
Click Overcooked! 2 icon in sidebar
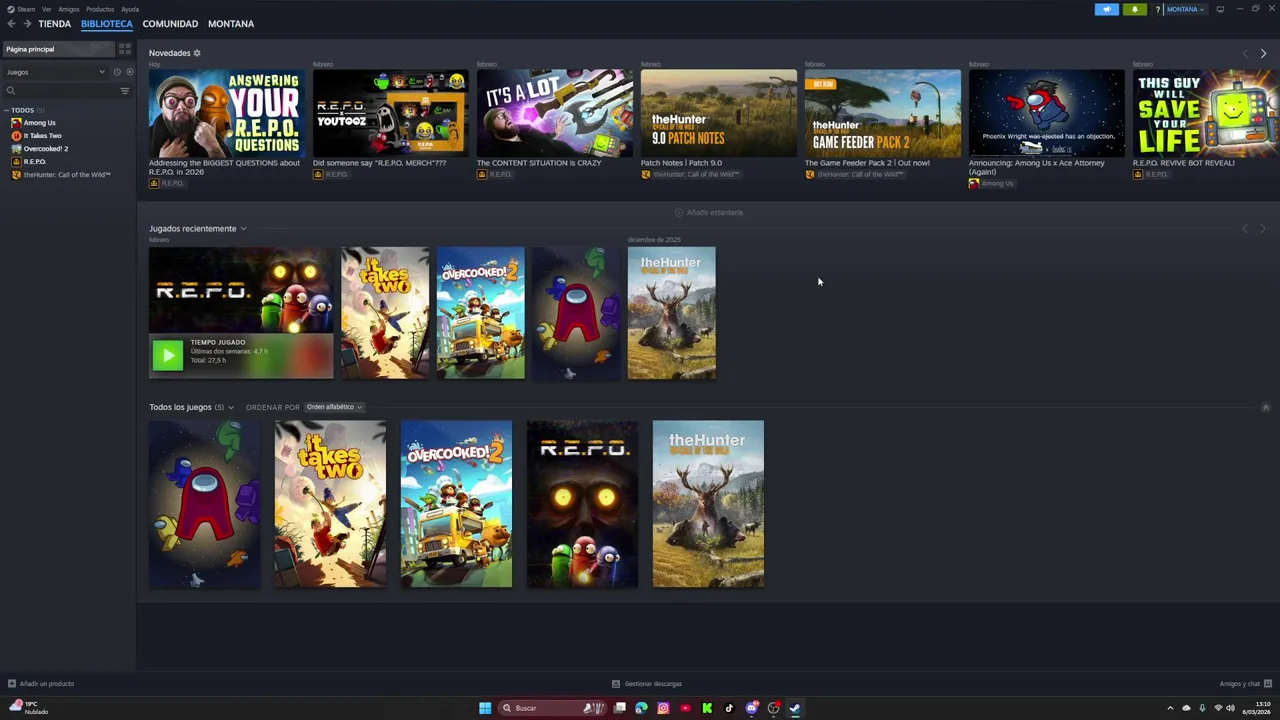tap(16, 148)
